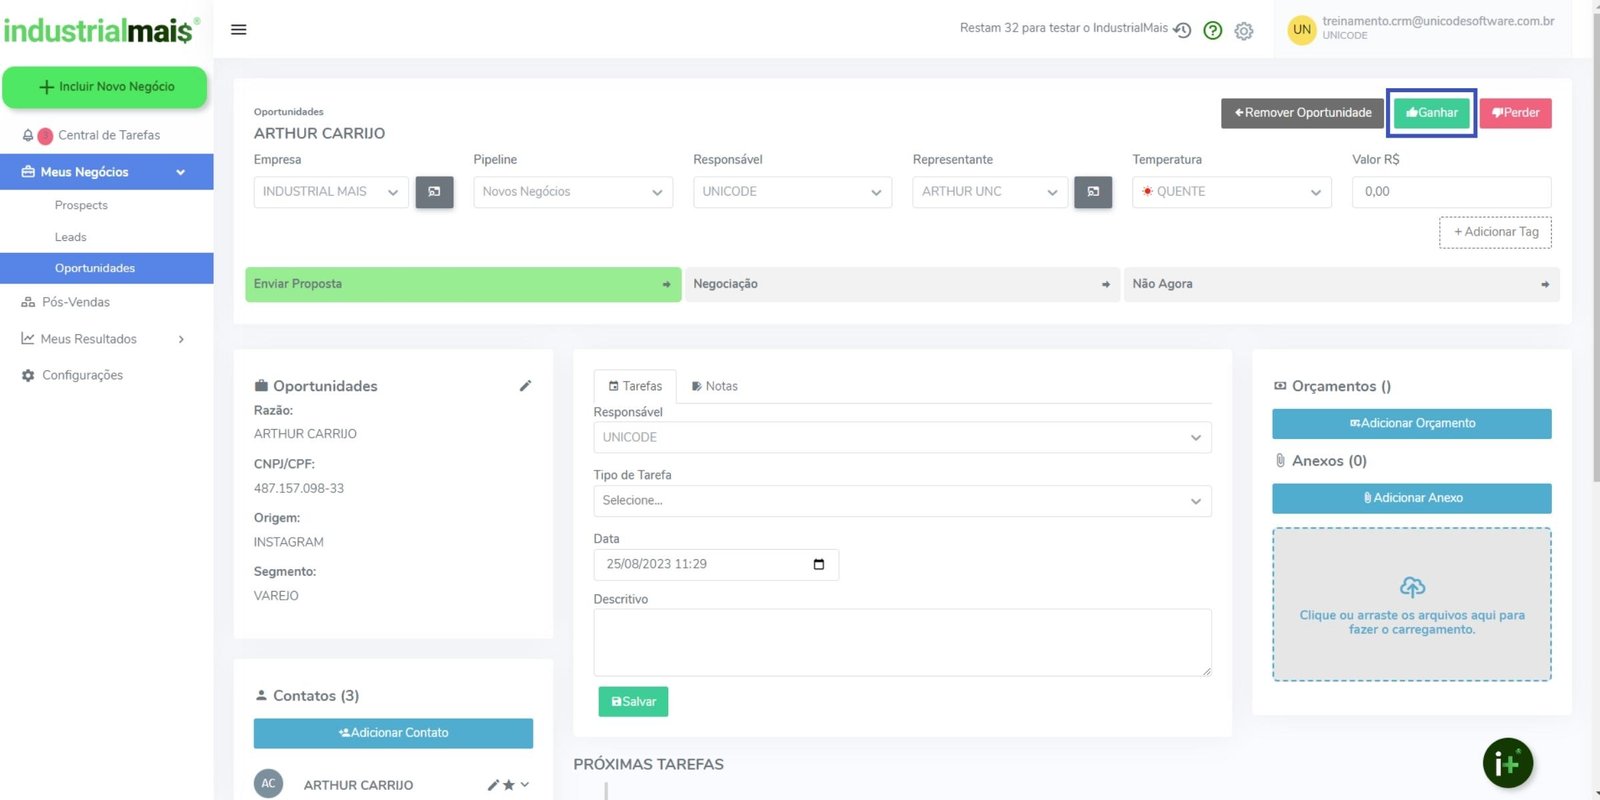Switch to the Notas tab
This screenshot has width=1600, height=800.
point(714,386)
